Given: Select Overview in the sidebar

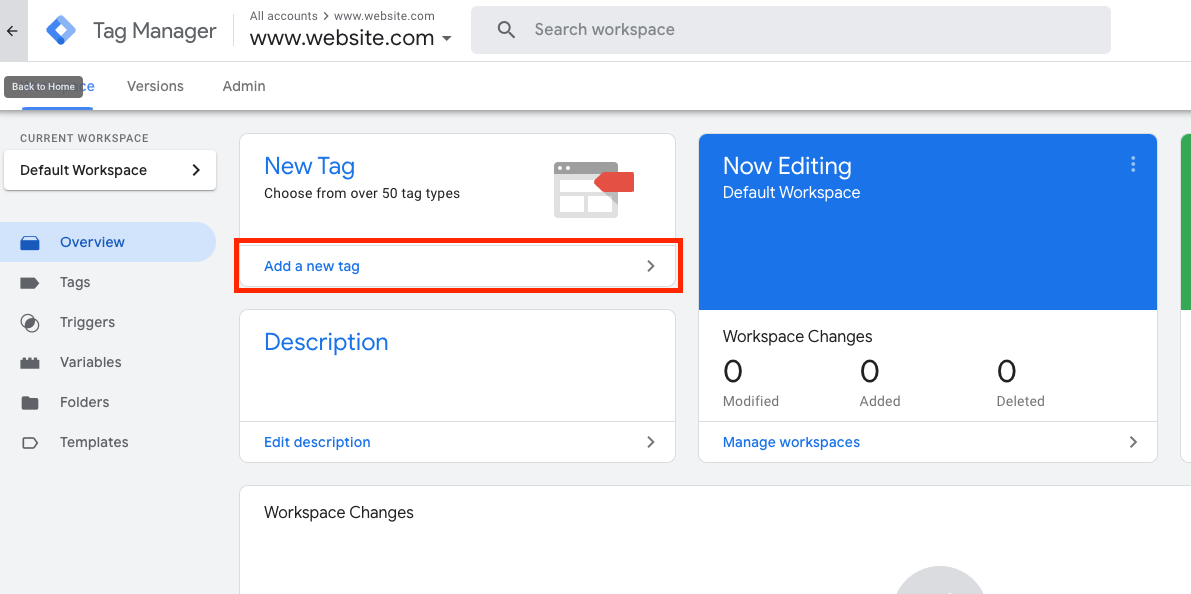Looking at the screenshot, I should coord(108,242).
